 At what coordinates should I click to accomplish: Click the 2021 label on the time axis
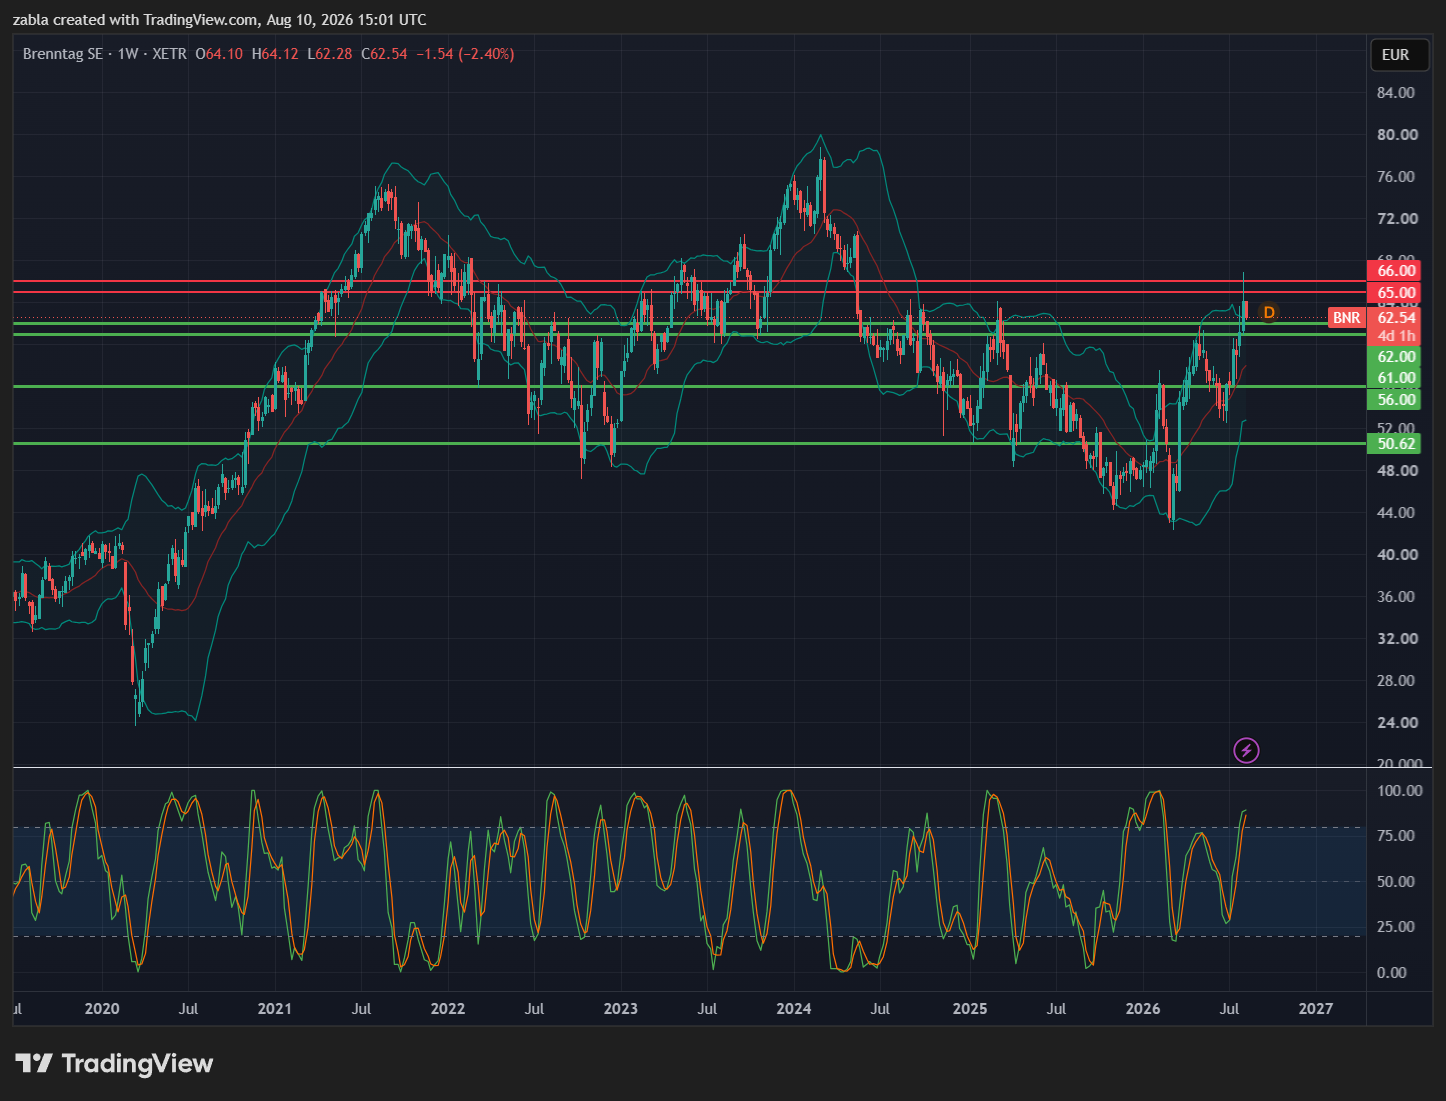[275, 1009]
